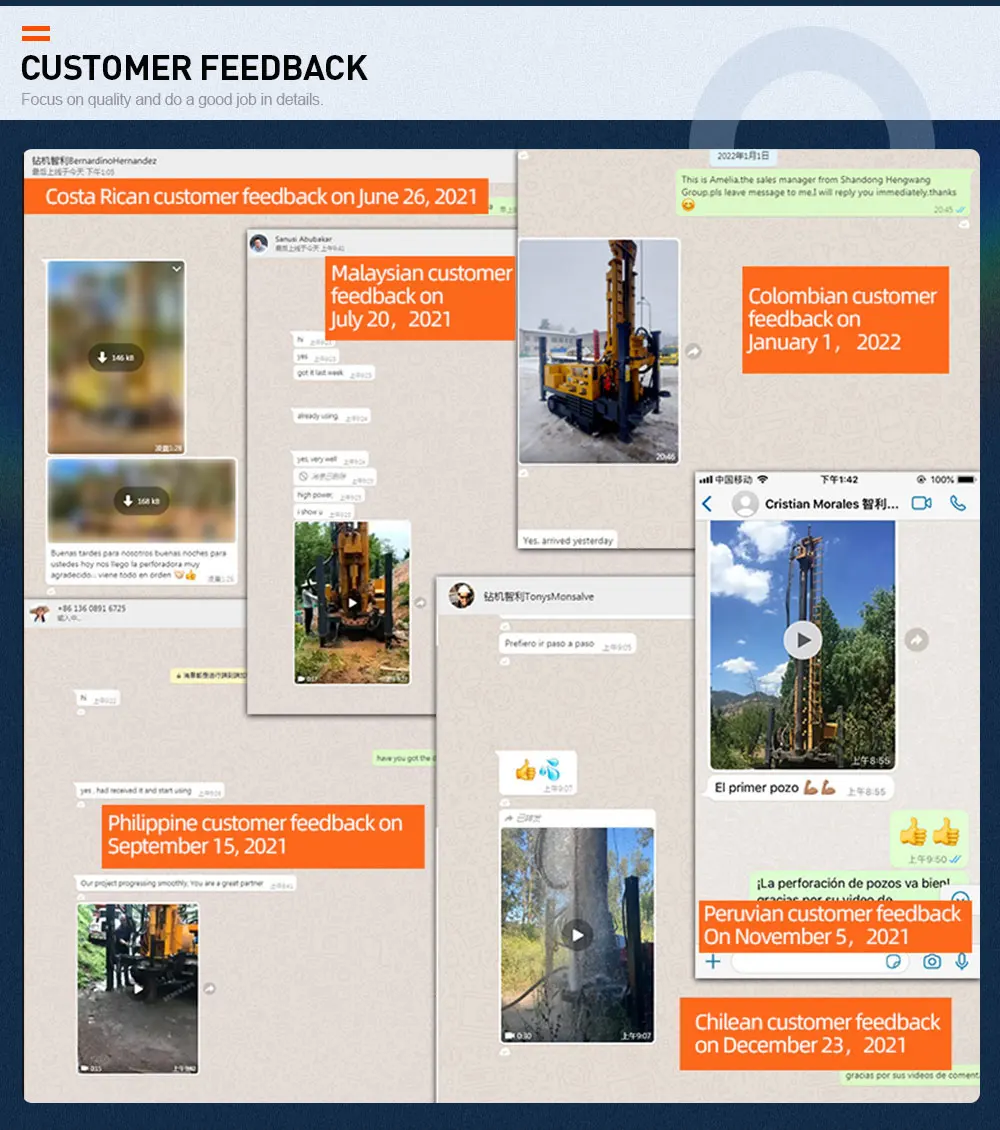
Task: Play video under Philippine customer feedback
Action: tap(138, 988)
